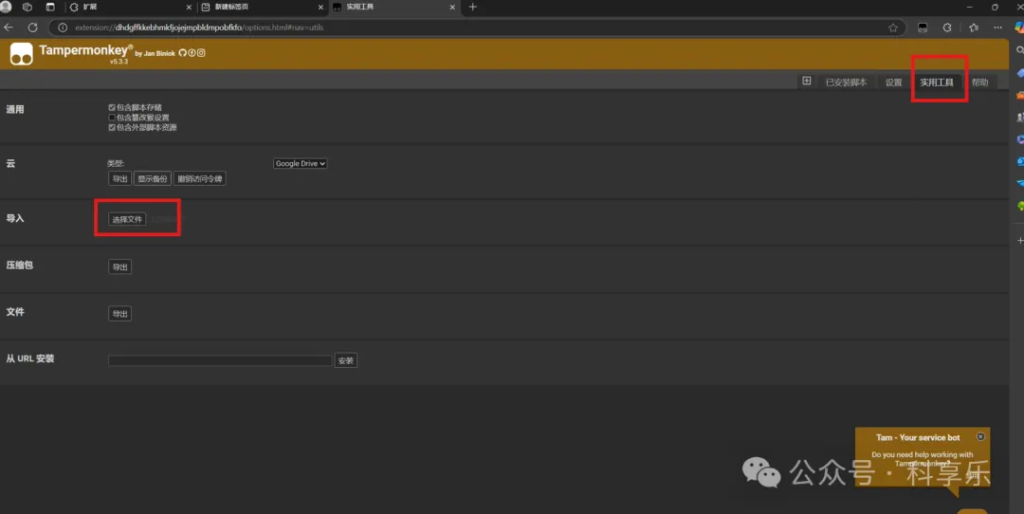
Task: Open the Google Drive cloud type dropdown
Action: 300,163
